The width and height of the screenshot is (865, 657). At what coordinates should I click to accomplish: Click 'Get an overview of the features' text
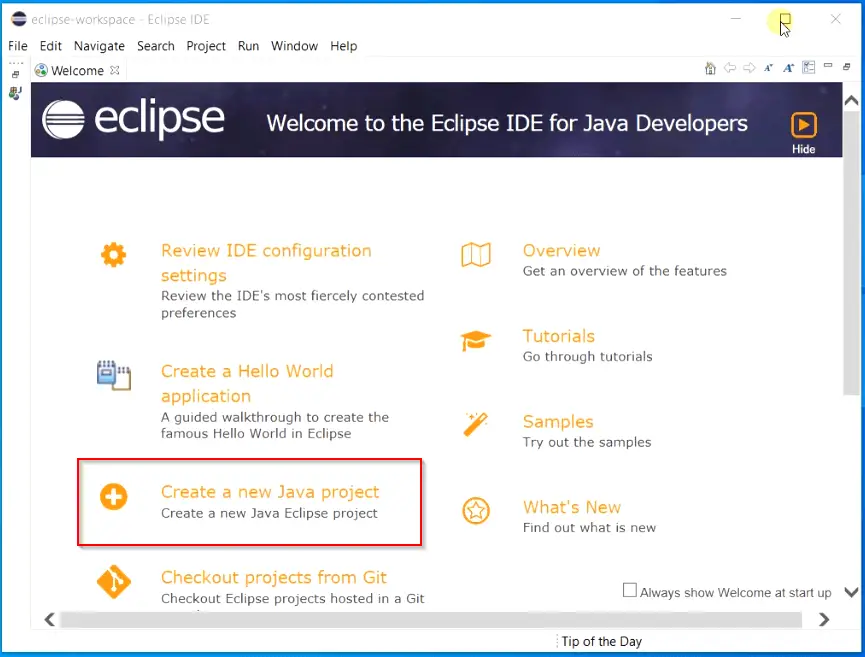pos(624,271)
